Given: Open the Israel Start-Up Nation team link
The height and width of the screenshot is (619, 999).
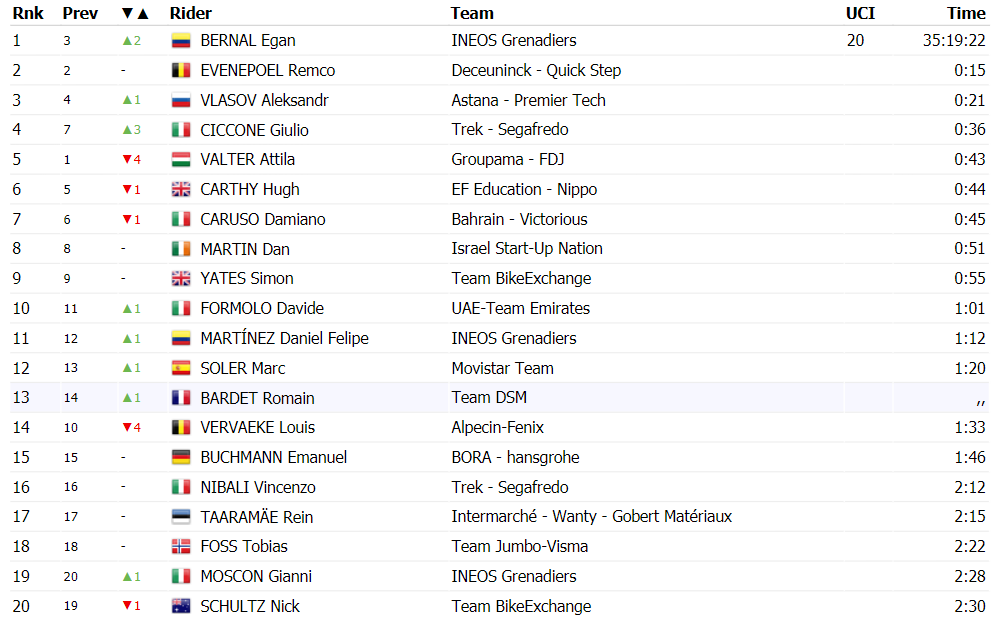Looking at the screenshot, I should [527, 249].
